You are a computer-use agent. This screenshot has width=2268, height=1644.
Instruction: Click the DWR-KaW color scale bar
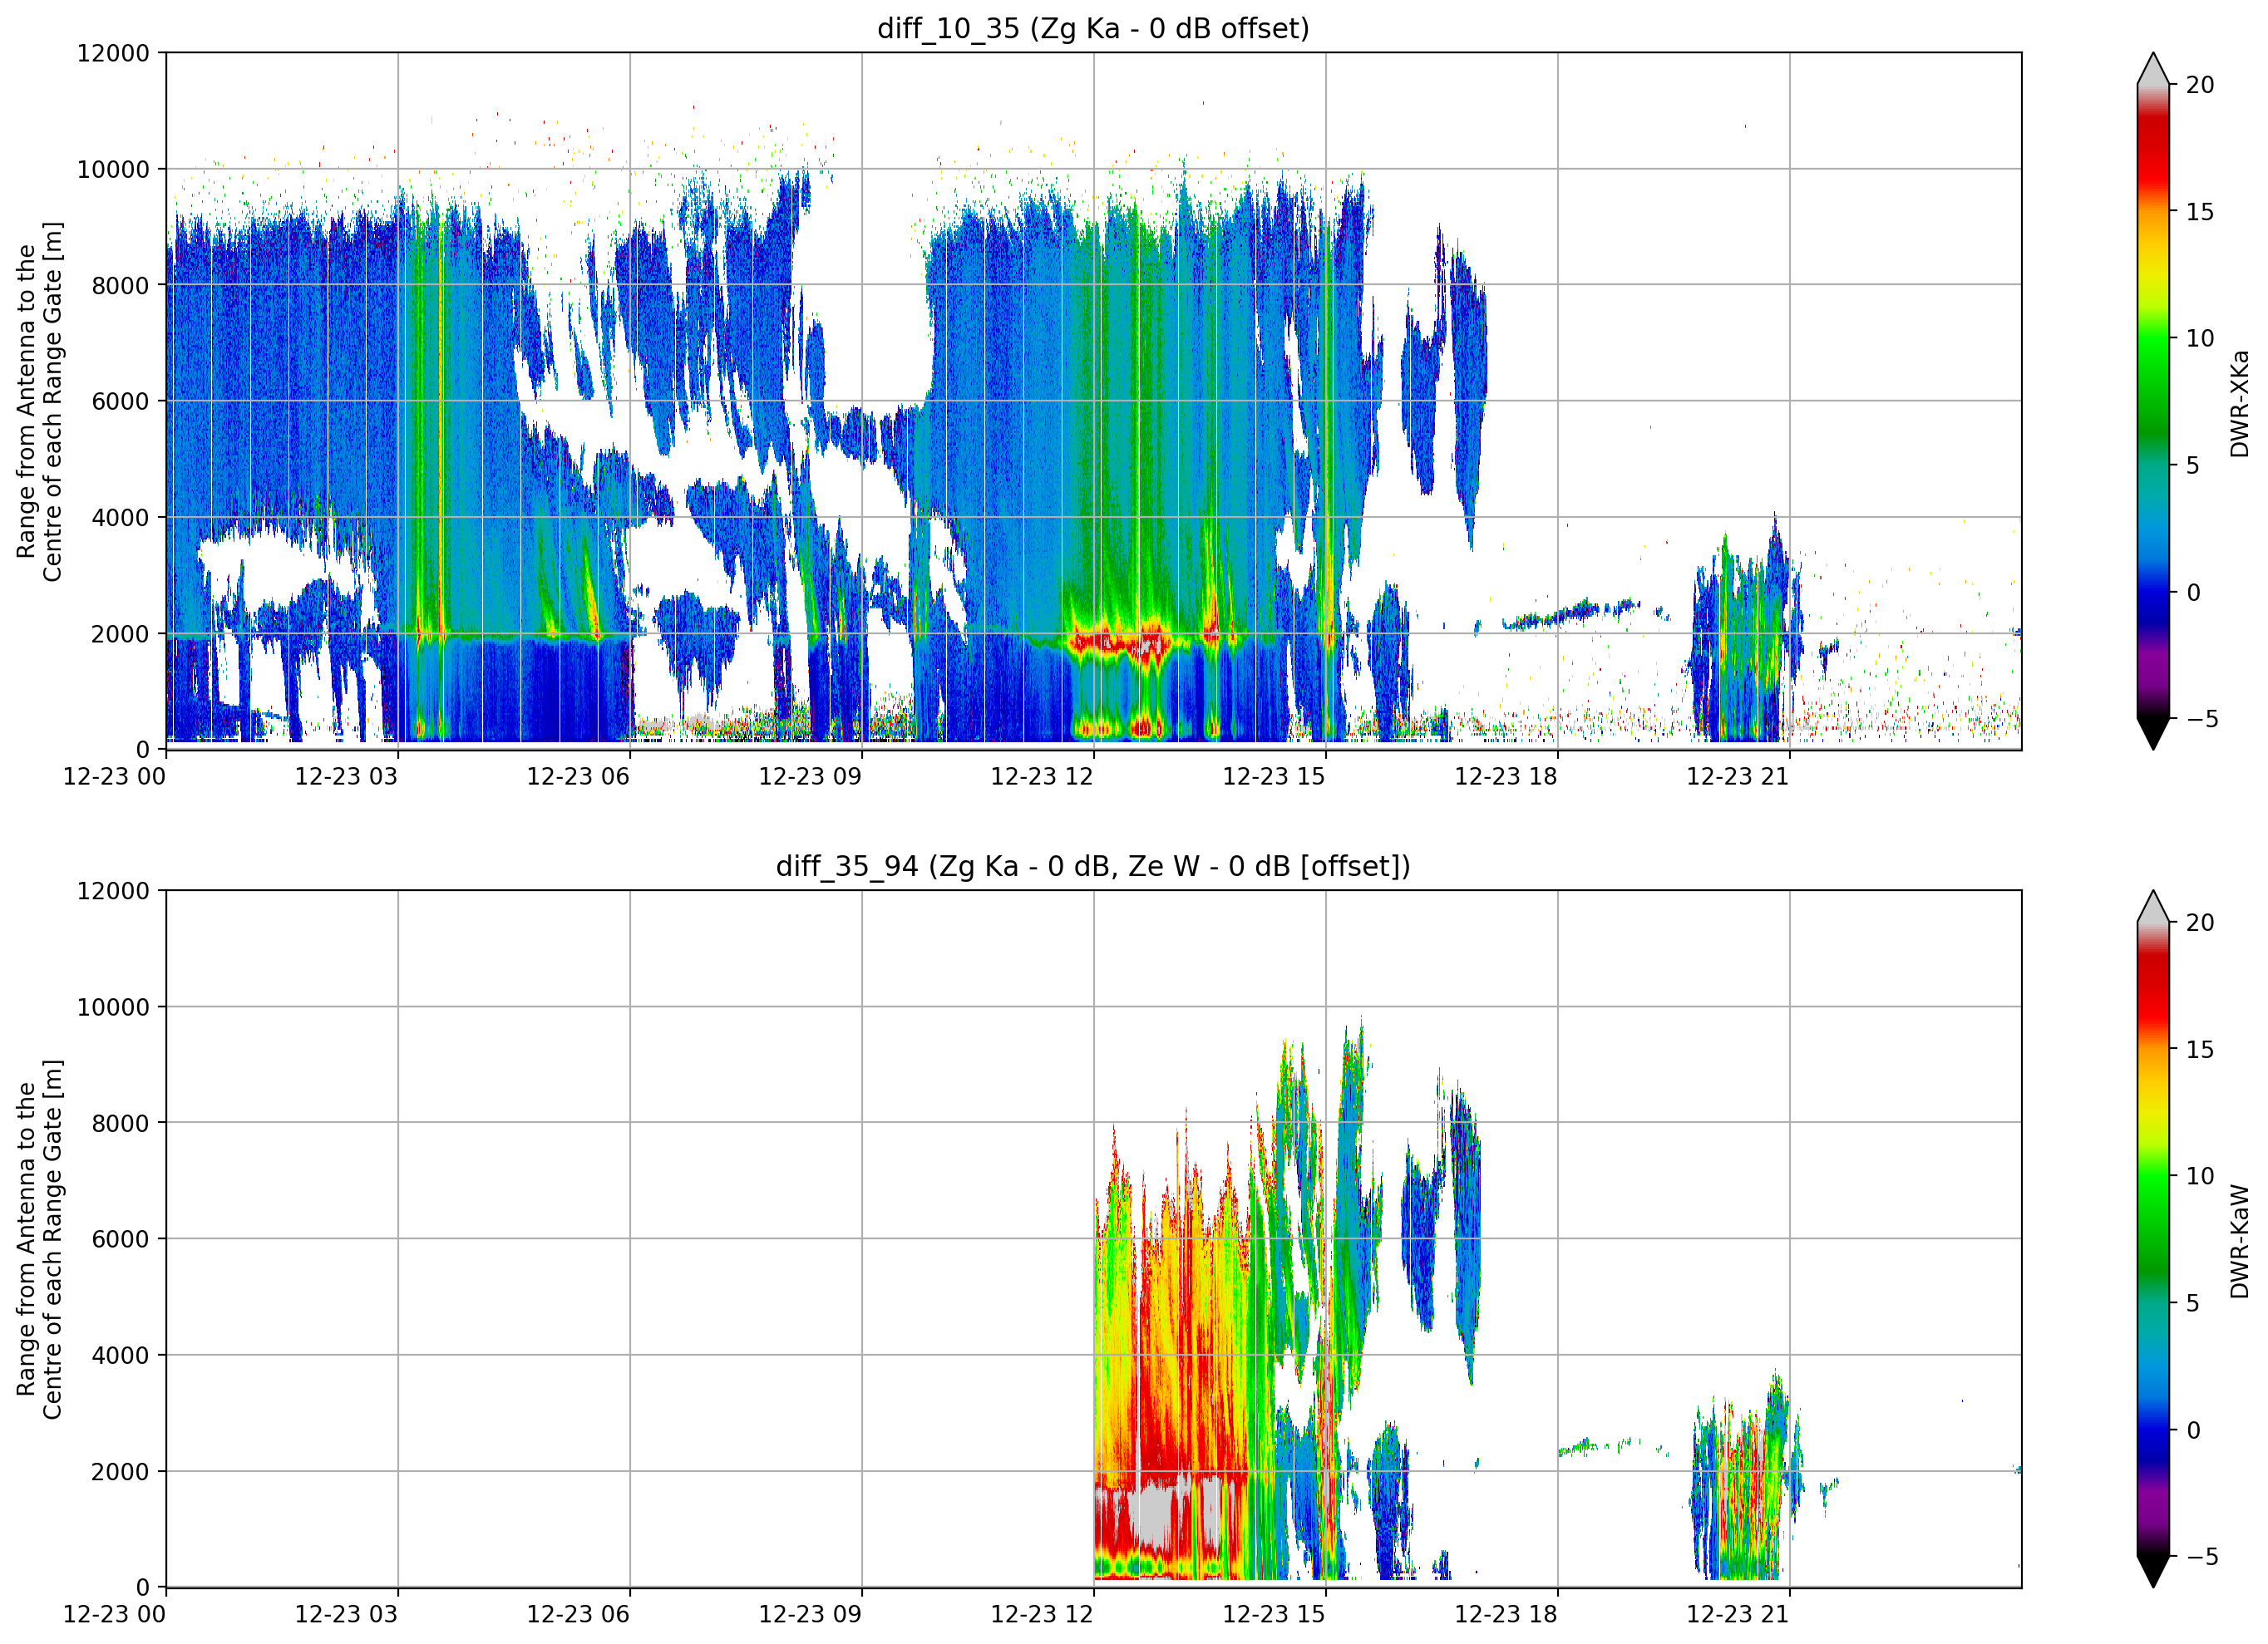[x=2153, y=1239]
